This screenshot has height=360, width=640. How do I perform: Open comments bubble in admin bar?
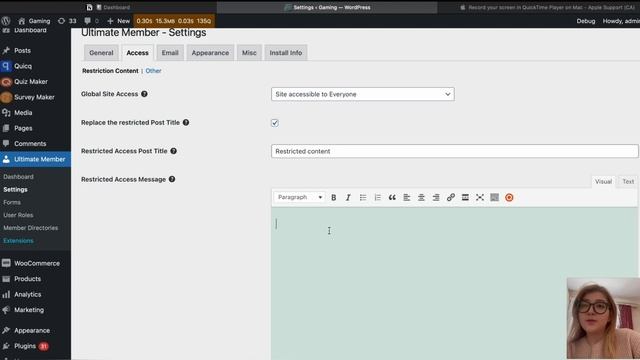(91, 21)
